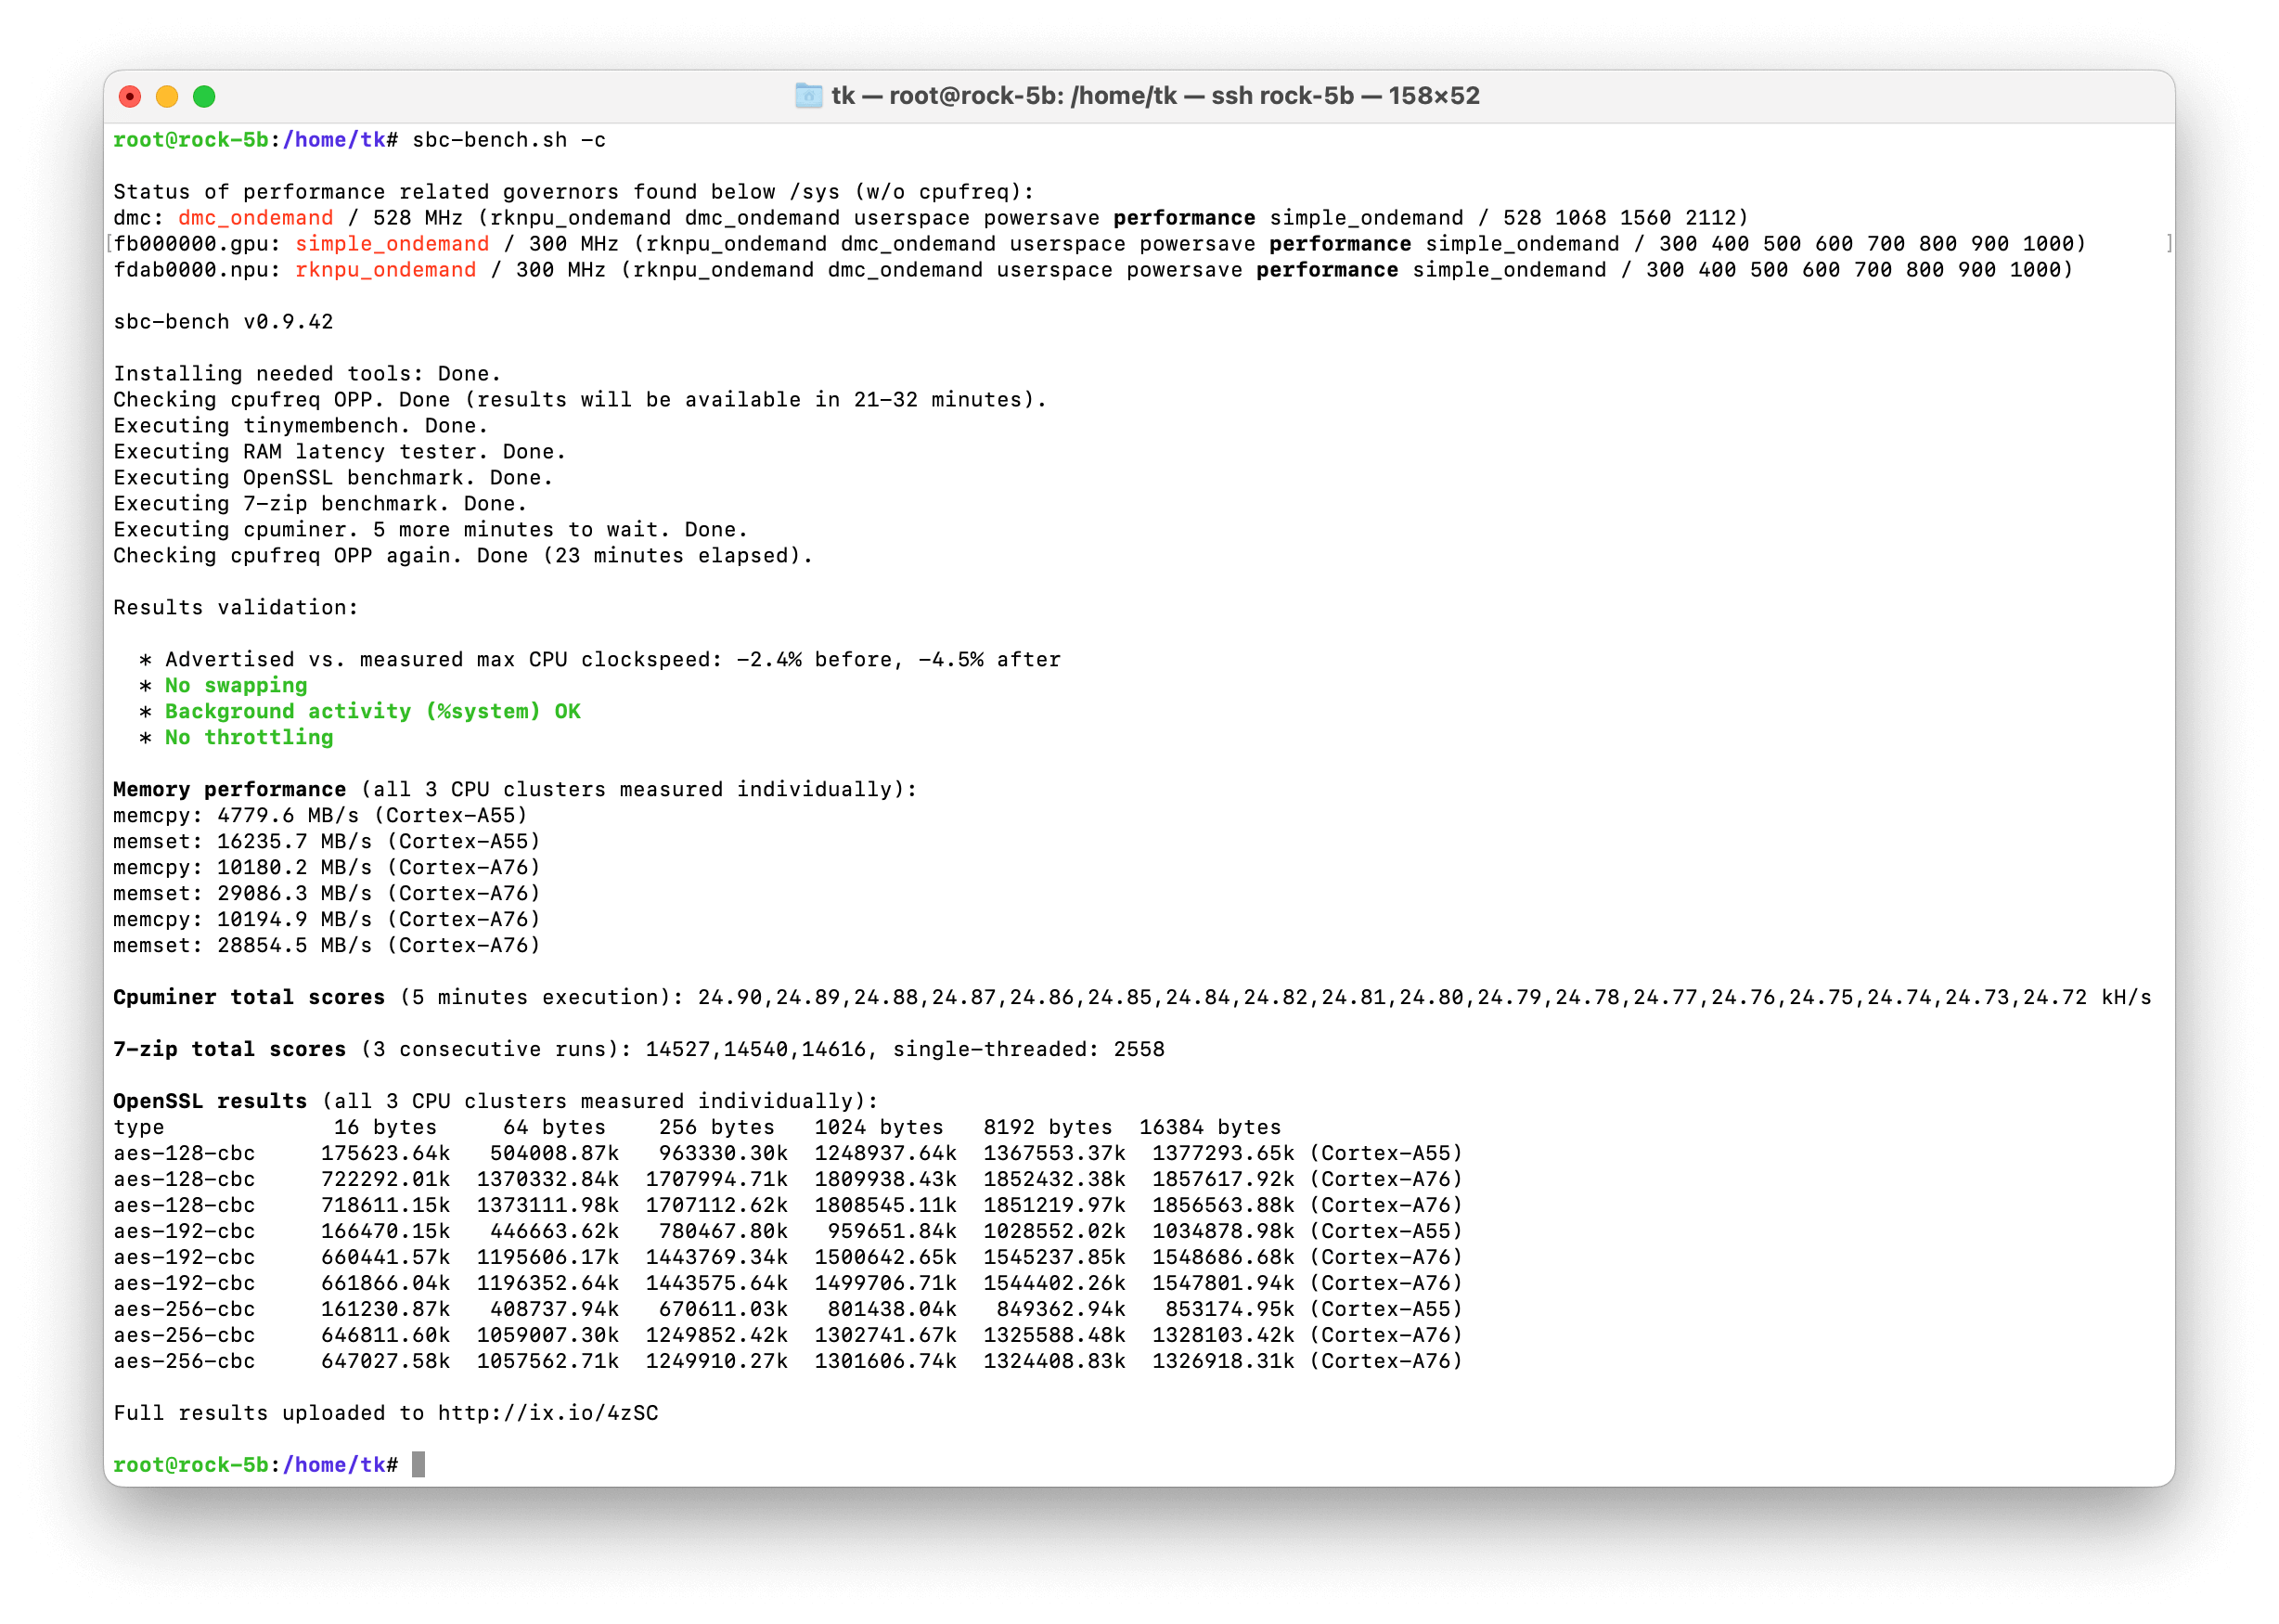Click green 'No throttling' validation line
The image size is (2279, 1624).
tap(249, 738)
